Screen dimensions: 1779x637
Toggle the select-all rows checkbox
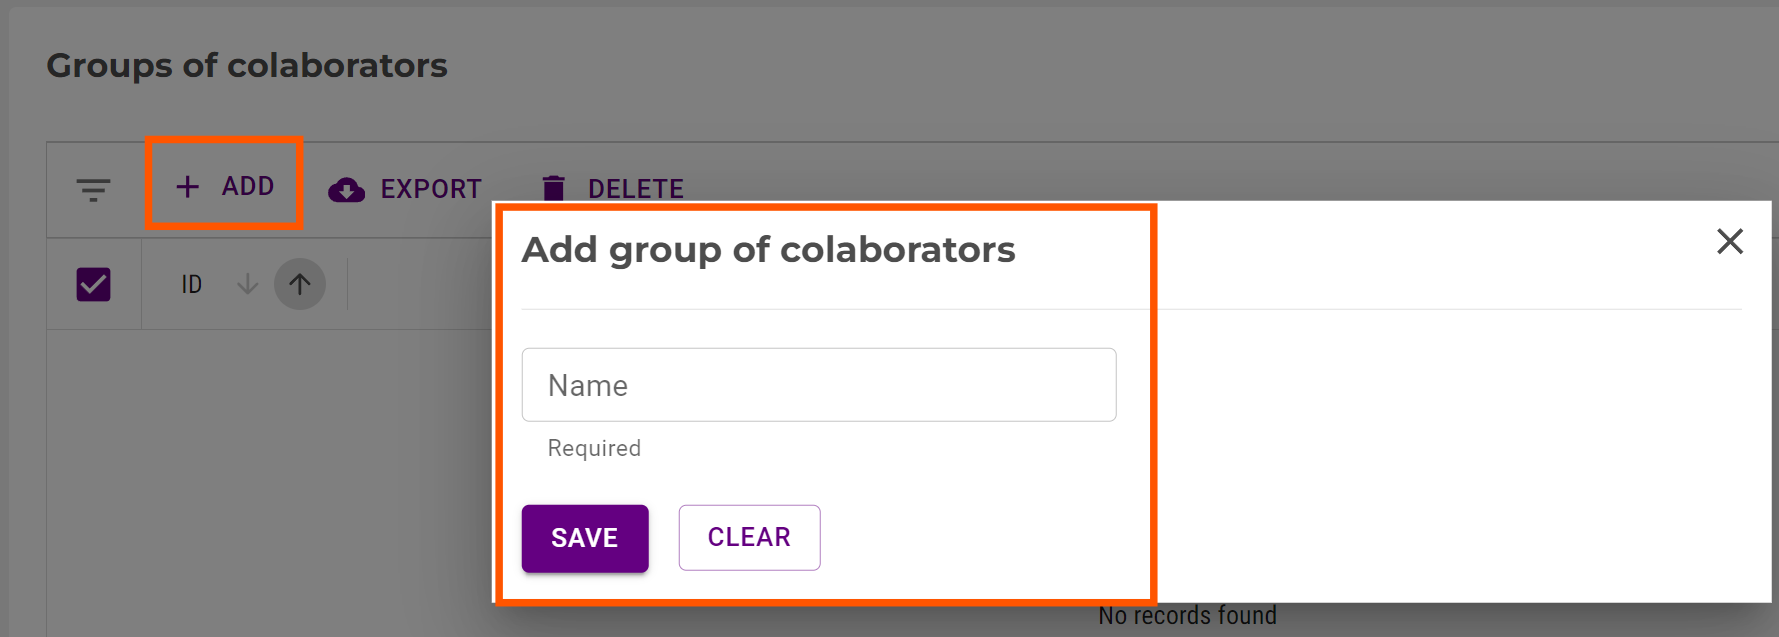94,285
